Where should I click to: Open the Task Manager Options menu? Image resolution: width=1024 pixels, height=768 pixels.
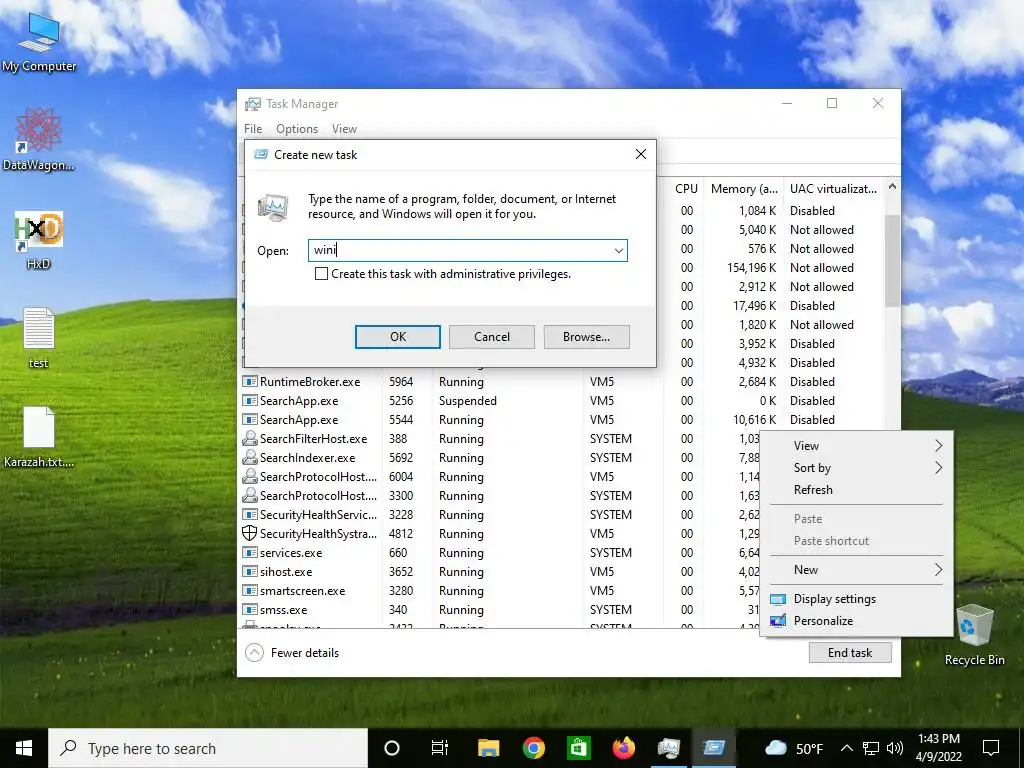point(296,129)
